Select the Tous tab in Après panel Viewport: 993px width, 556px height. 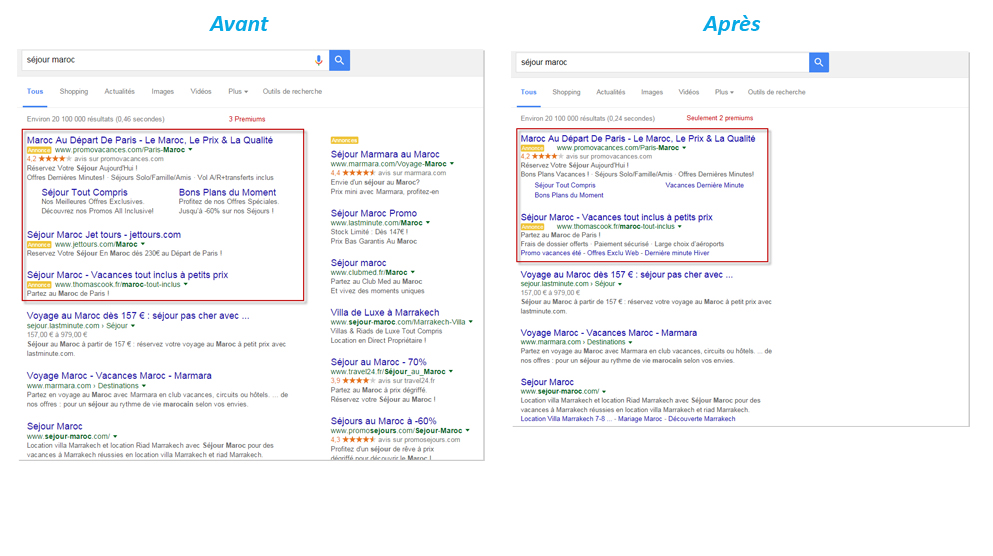click(529, 92)
